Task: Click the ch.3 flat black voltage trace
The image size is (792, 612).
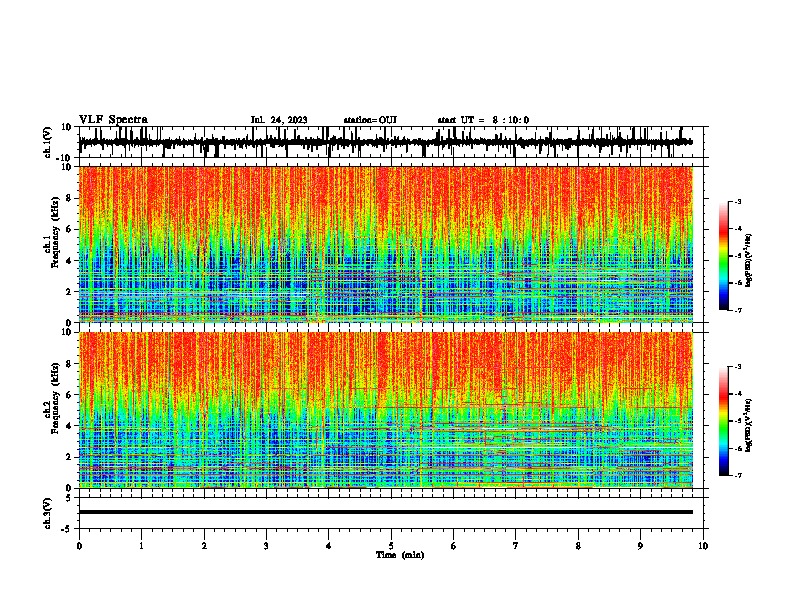Action: pos(386,512)
